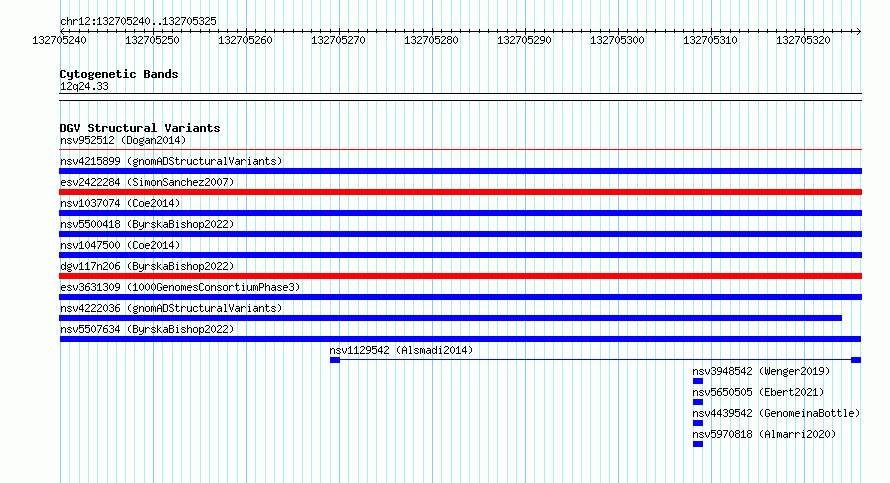Screen dimensions: 890x483
Task: Click the right end block of nsv1129542
Action: [x=857, y=360]
